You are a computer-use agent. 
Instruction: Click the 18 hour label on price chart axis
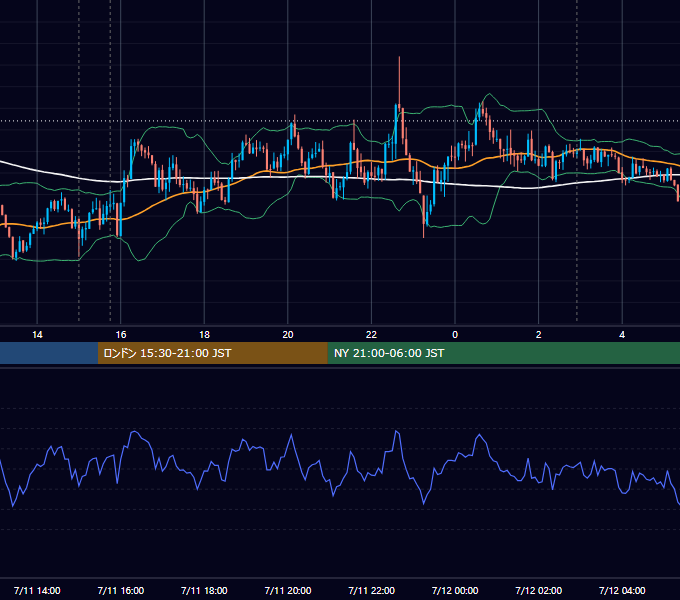204,335
